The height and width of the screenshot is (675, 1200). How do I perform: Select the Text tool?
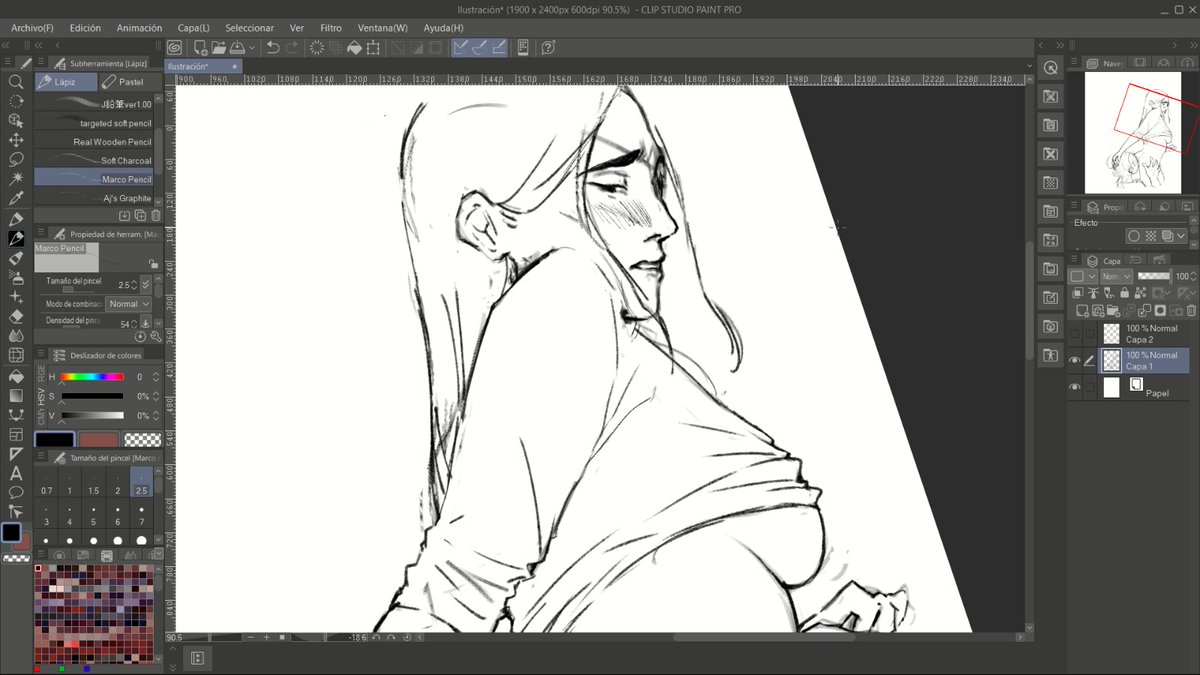pyautogui.click(x=16, y=473)
